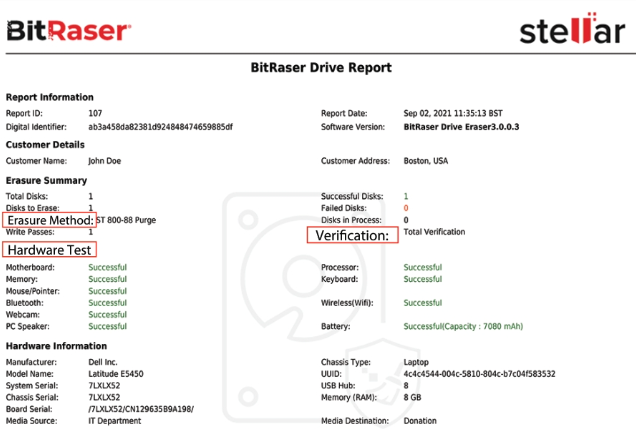Select 'BitRaser Drive Eraser3.0.0.3' software version

coord(461,127)
